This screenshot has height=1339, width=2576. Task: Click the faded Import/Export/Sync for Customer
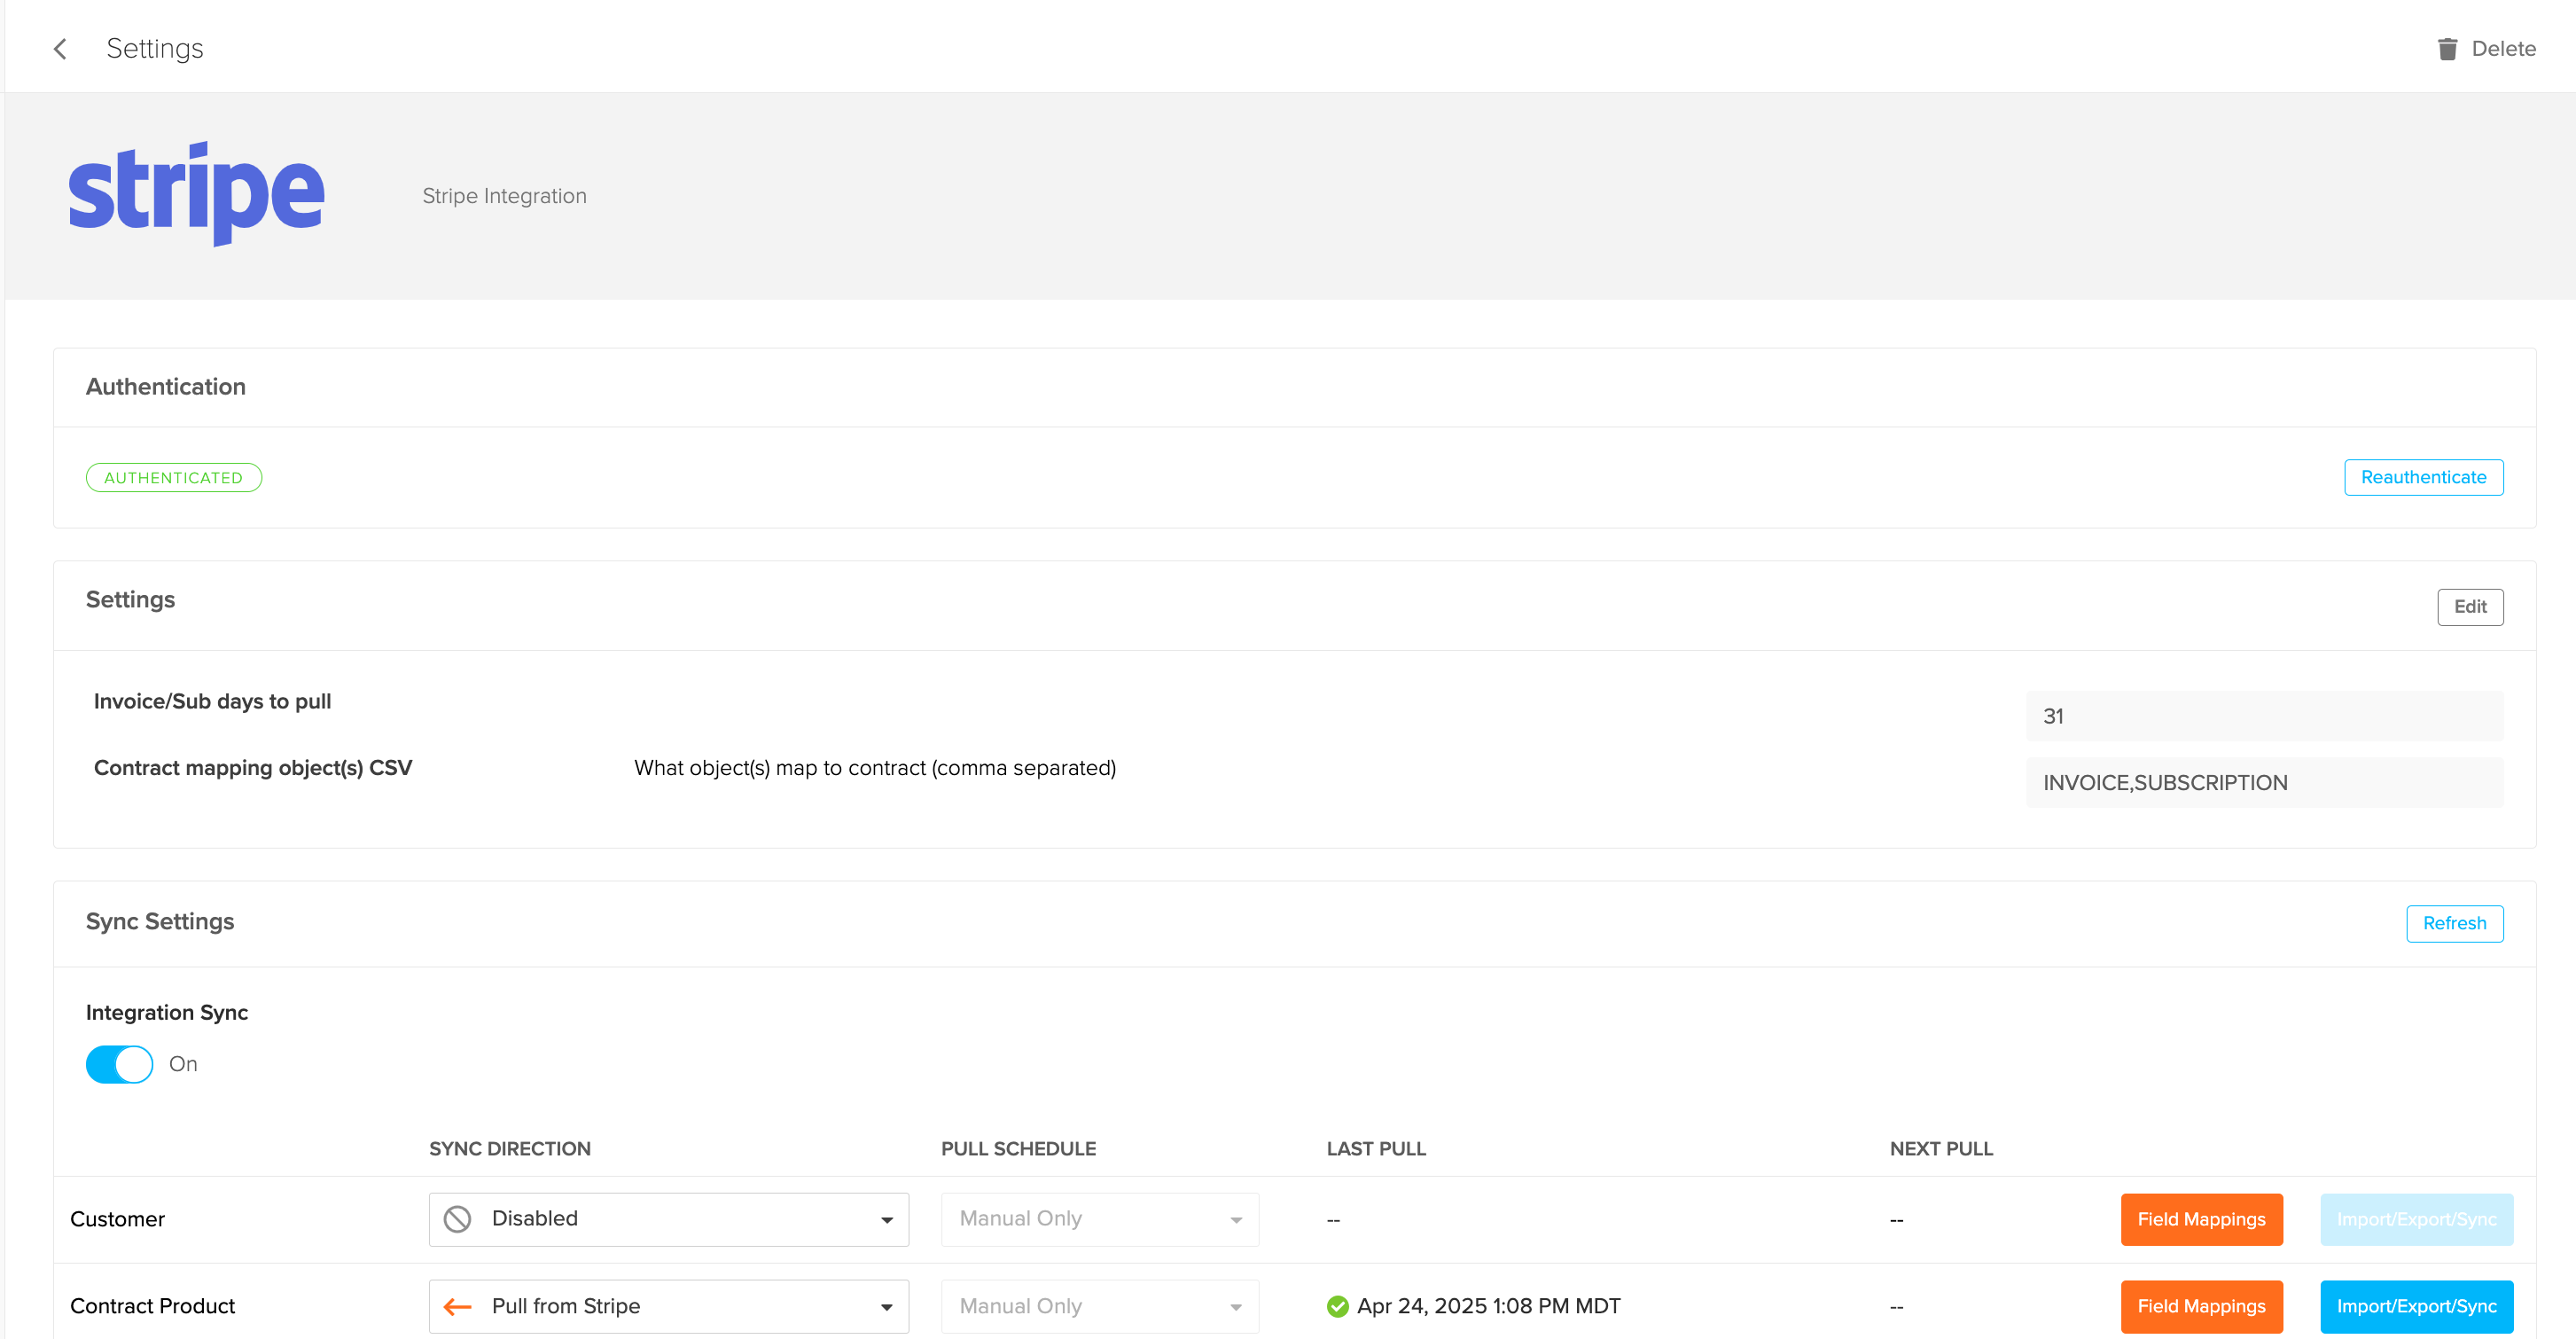tap(2416, 1219)
